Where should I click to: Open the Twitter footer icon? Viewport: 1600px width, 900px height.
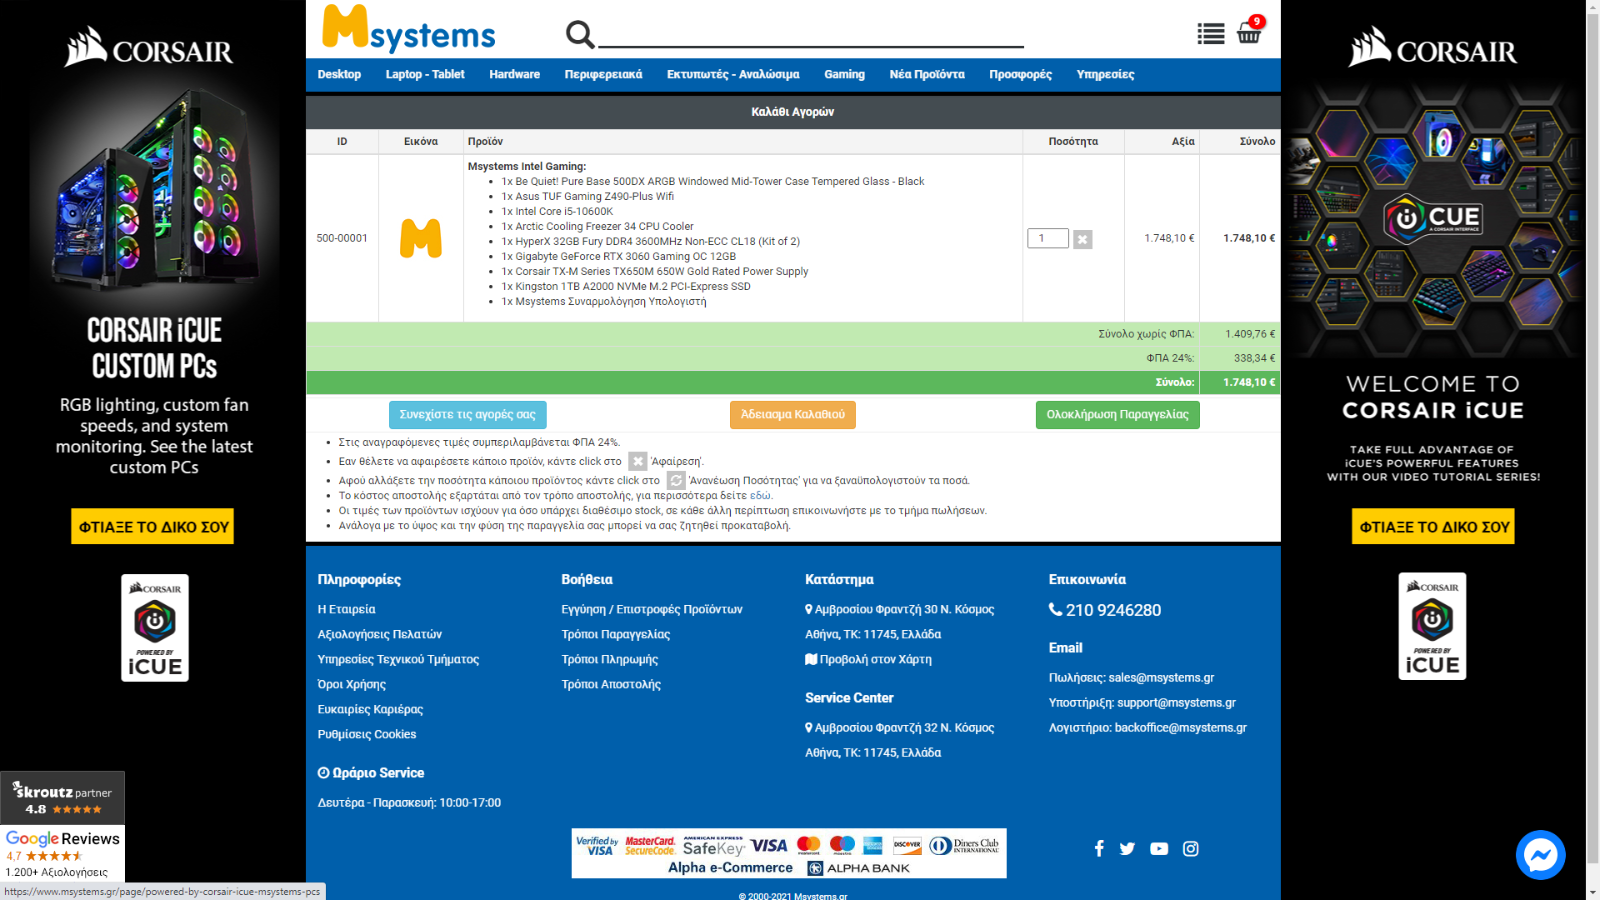click(x=1127, y=848)
